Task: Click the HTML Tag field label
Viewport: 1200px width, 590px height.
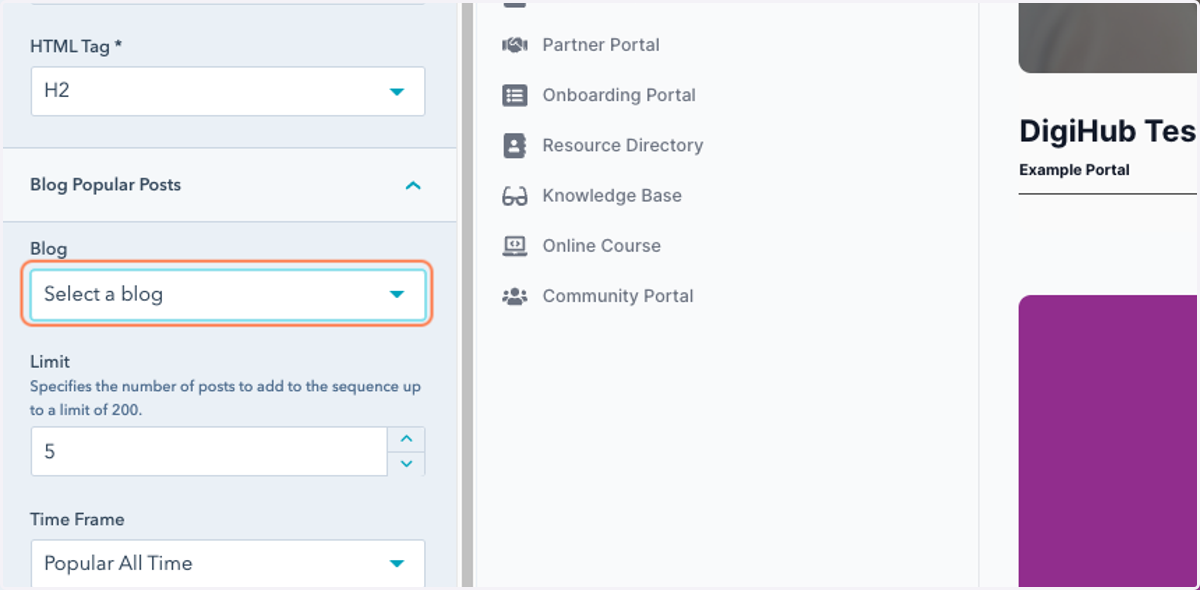Action: (x=76, y=46)
